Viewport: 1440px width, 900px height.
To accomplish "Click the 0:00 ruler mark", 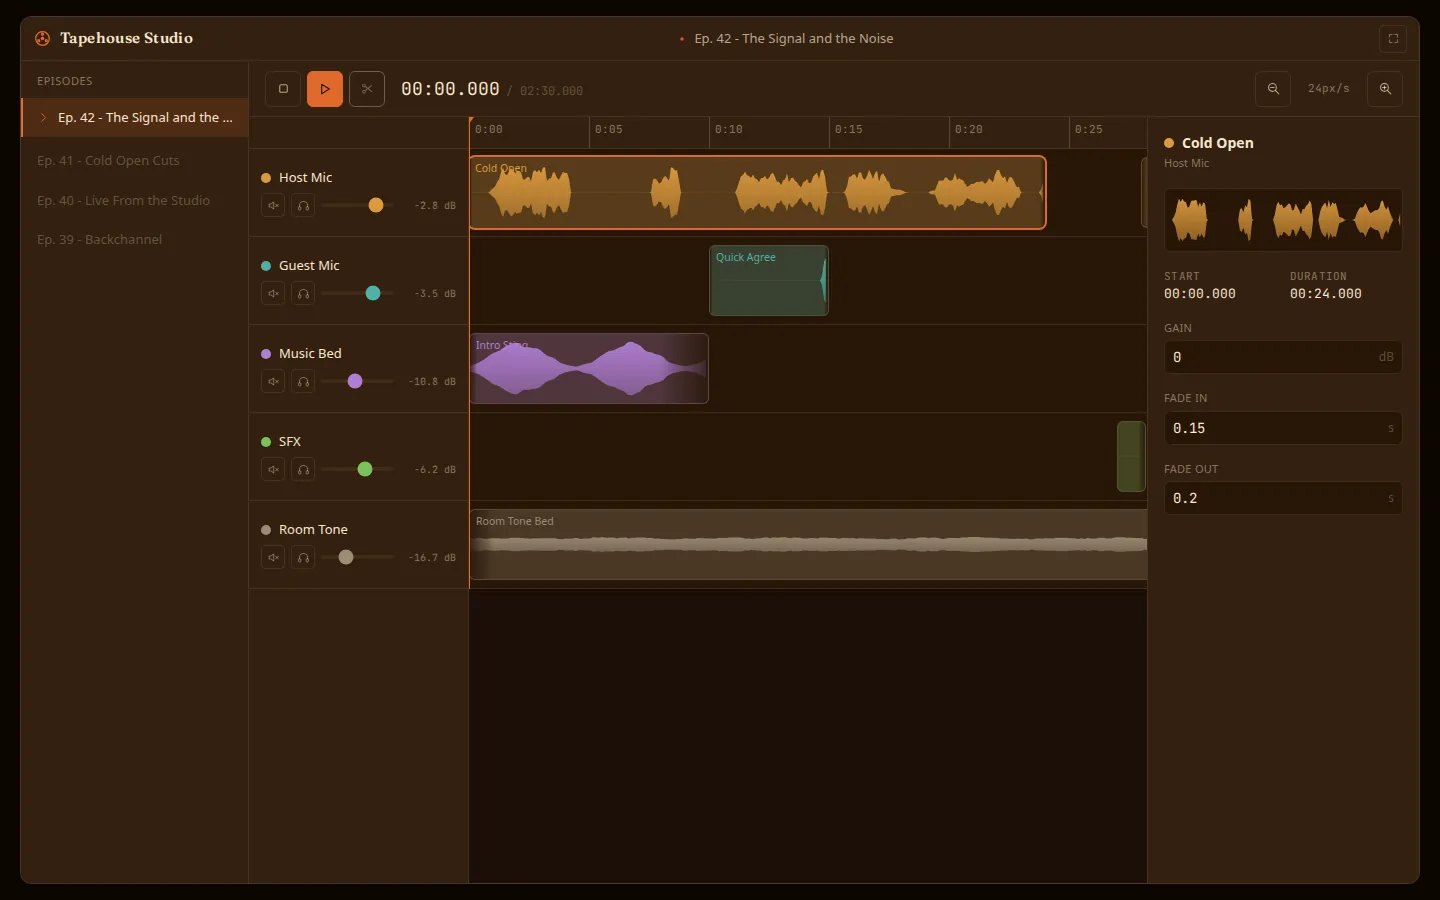I will coord(488,130).
